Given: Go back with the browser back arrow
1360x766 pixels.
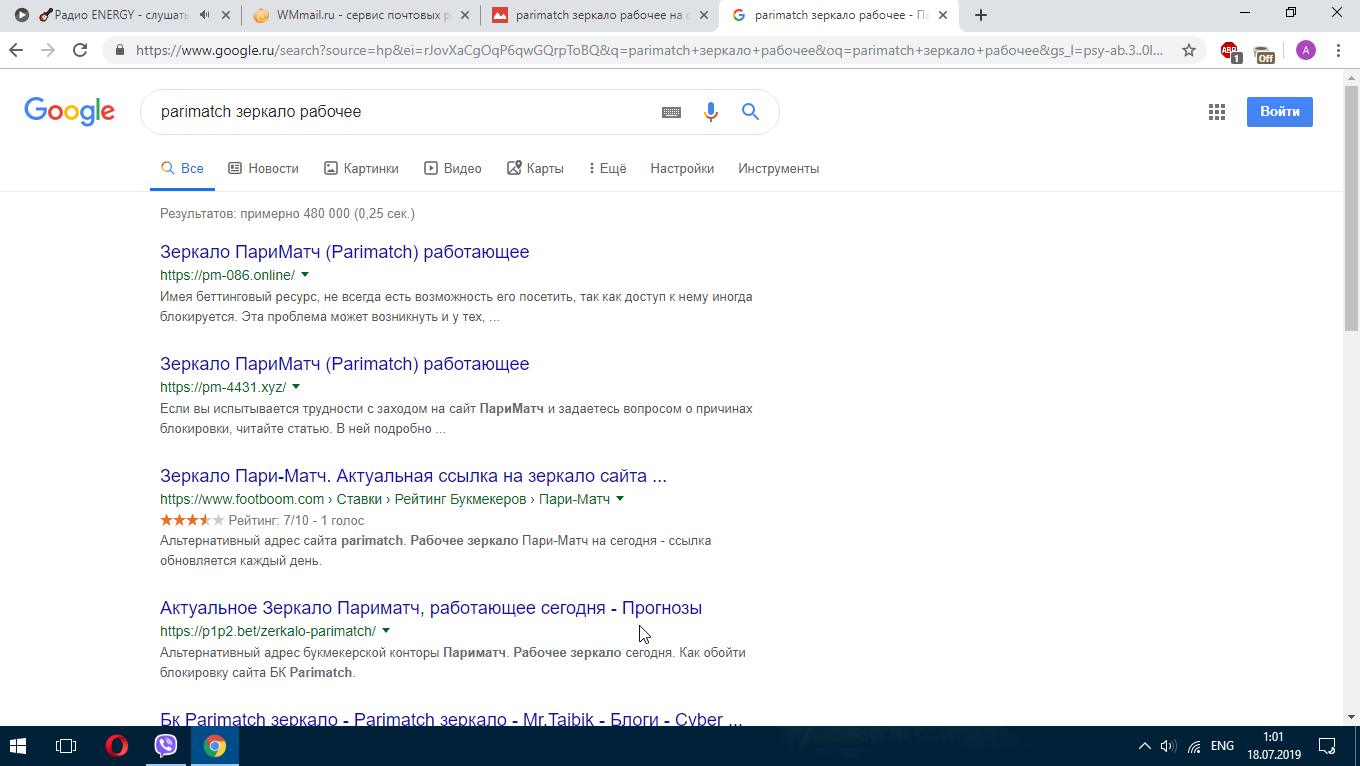Looking at the screenshot, I should [x=17, y=50].
